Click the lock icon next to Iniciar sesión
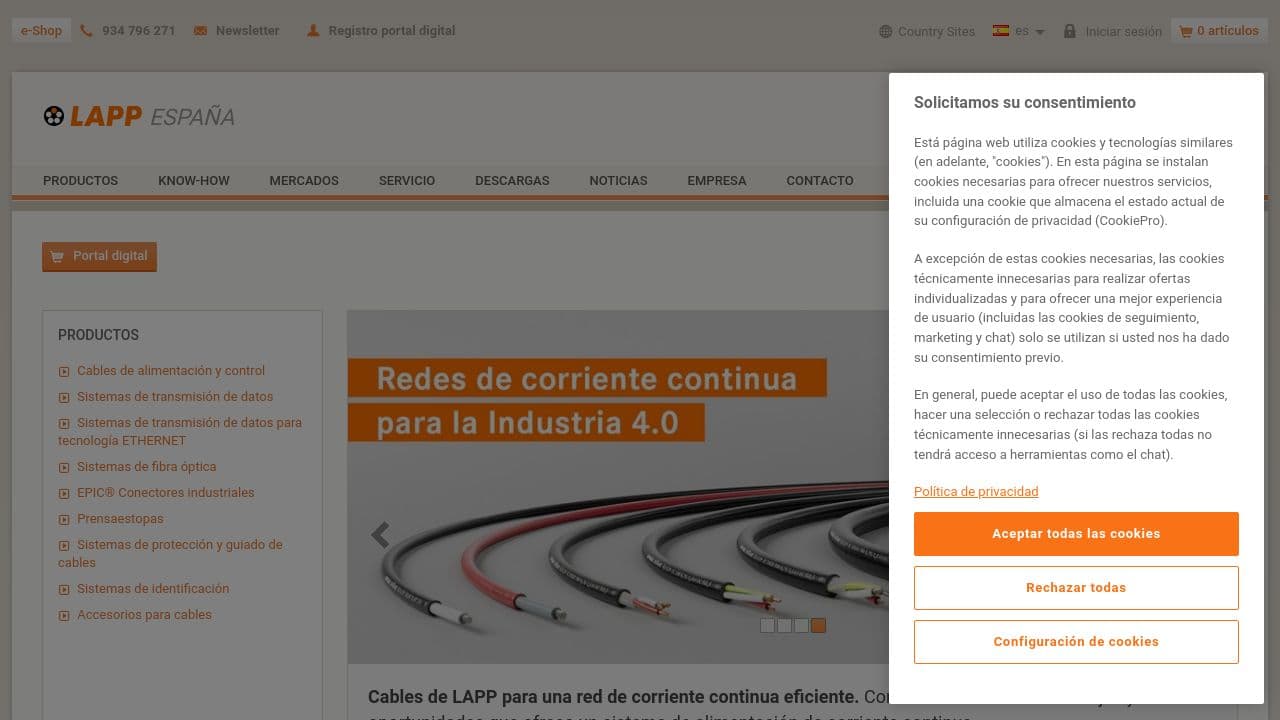The image size is (1280, 720). point(1070,30)
